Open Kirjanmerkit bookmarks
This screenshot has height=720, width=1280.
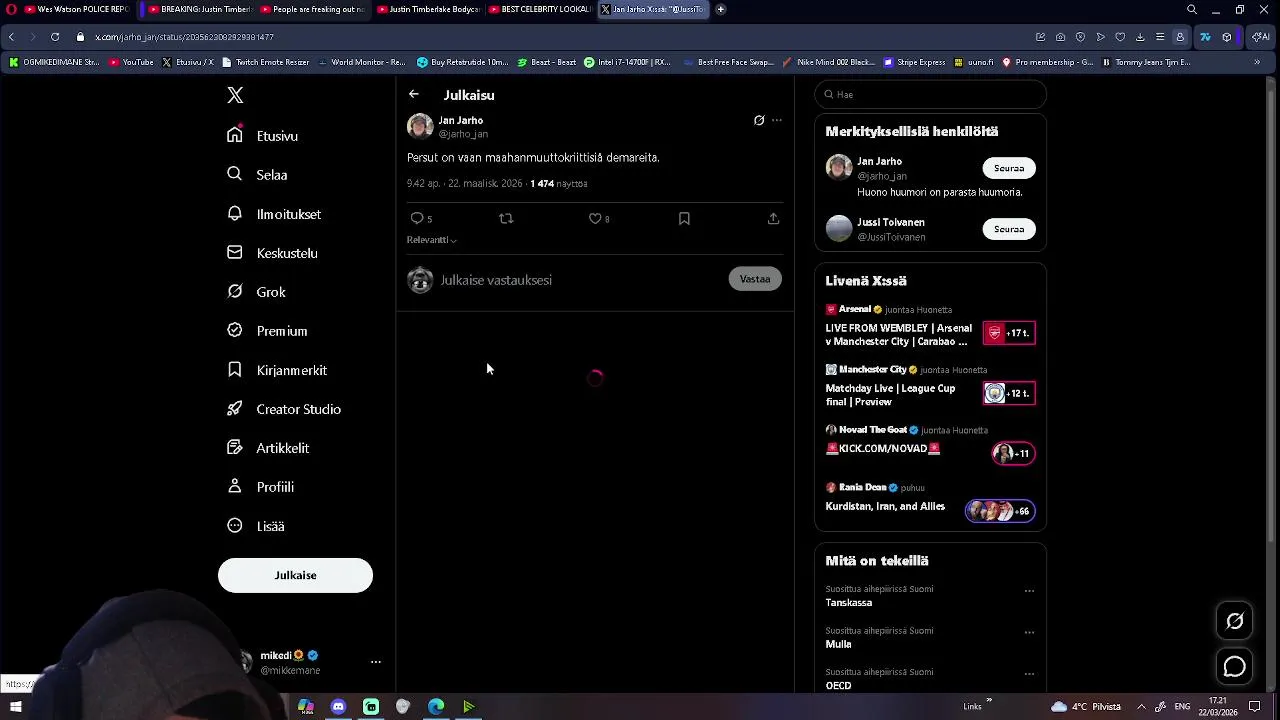pyautogui.click(x=277, y=370)
